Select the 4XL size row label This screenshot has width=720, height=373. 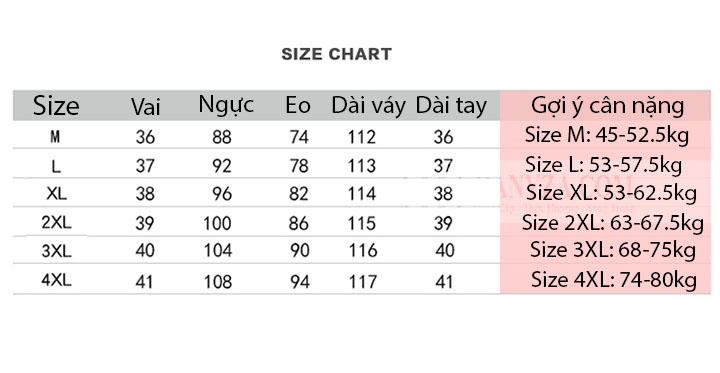click(x=56, y=280)
